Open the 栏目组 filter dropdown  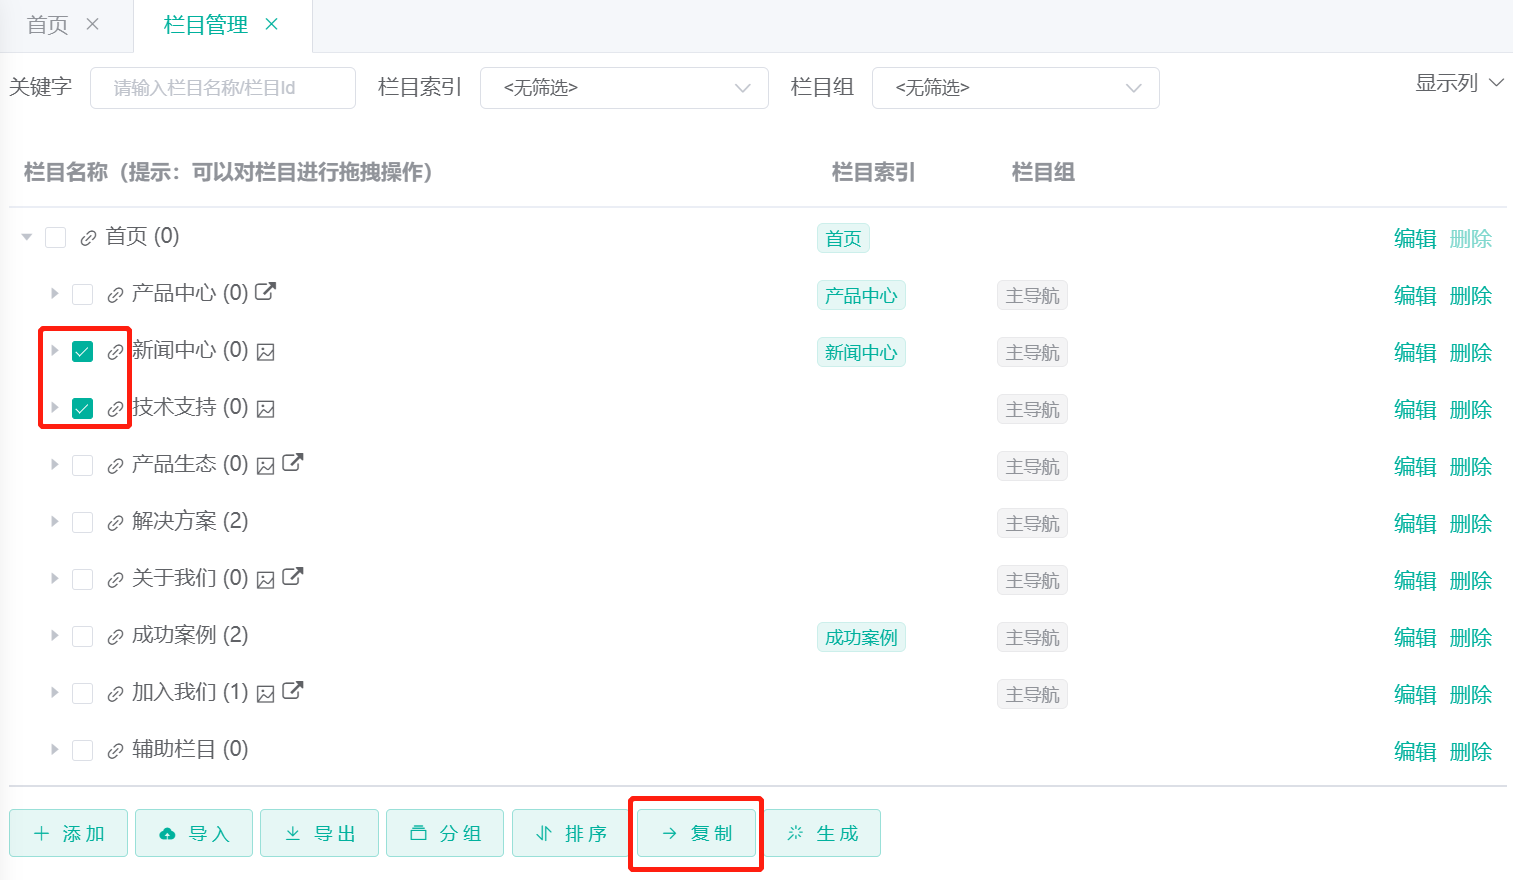1015,88
